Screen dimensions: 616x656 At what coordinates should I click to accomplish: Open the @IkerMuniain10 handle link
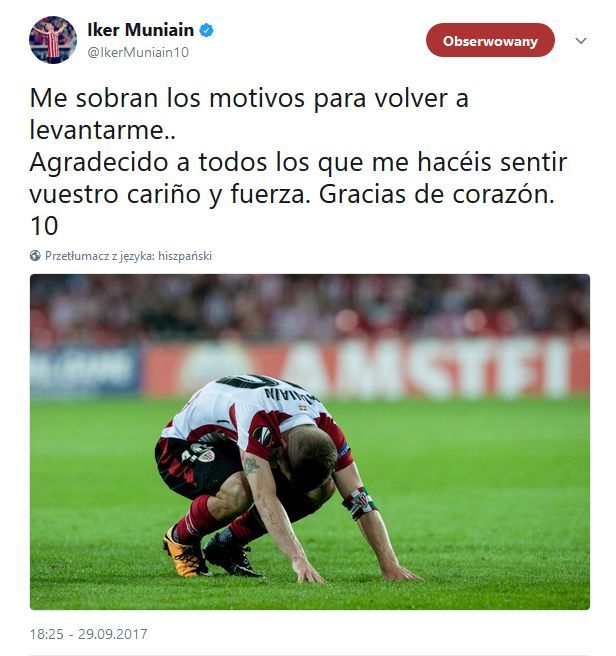[x=138, y=52]
